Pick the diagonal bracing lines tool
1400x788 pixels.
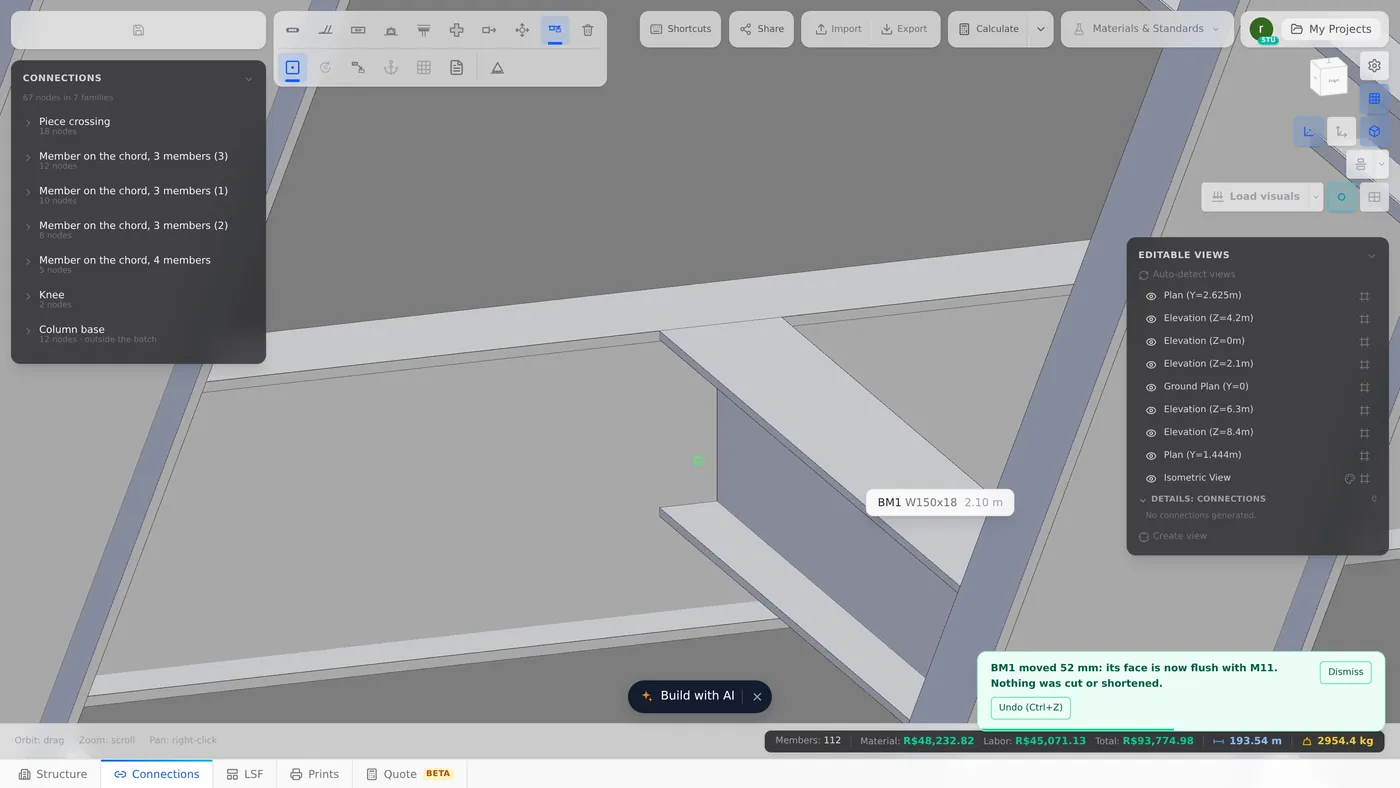click(325, 30)
